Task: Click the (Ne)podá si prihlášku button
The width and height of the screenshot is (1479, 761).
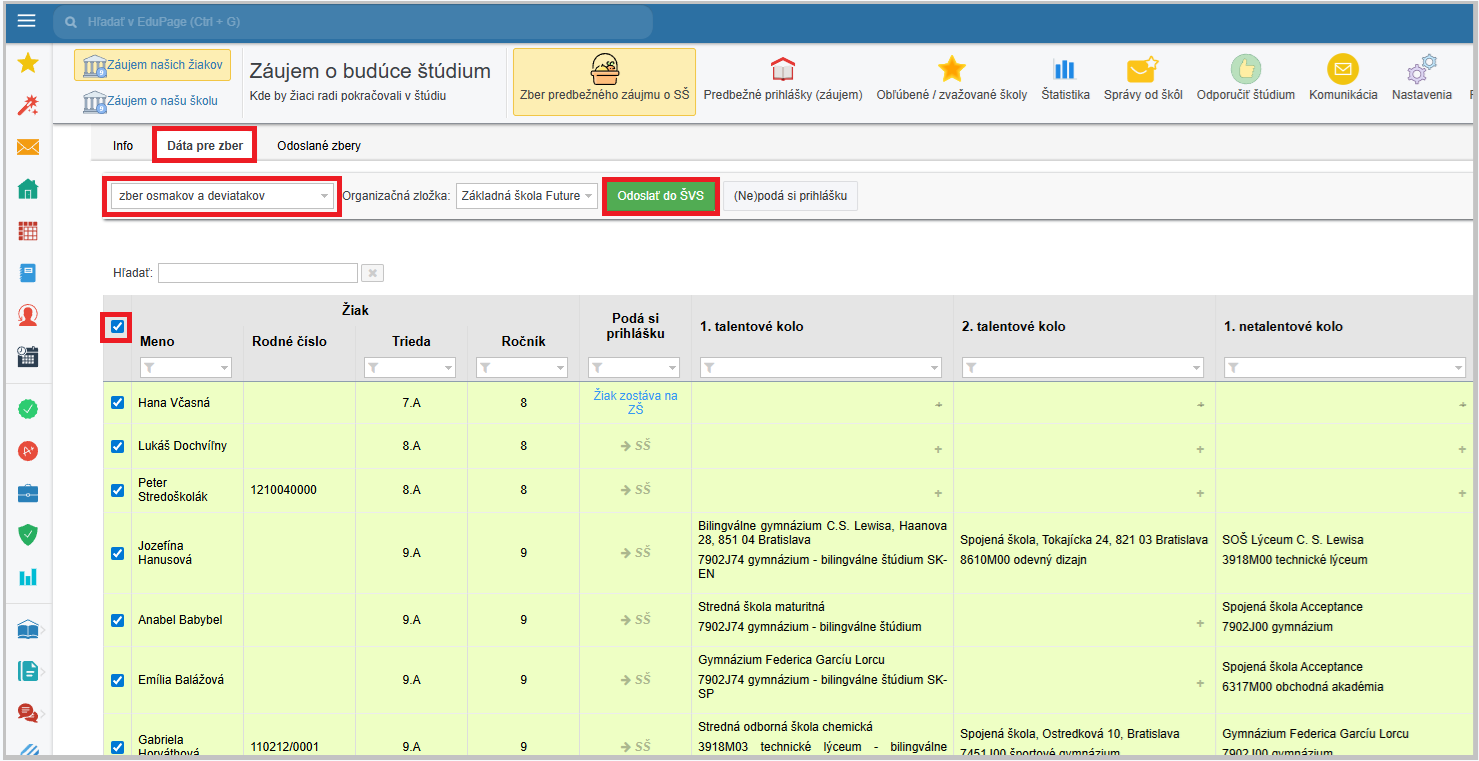Action: (x=790, y=196)
